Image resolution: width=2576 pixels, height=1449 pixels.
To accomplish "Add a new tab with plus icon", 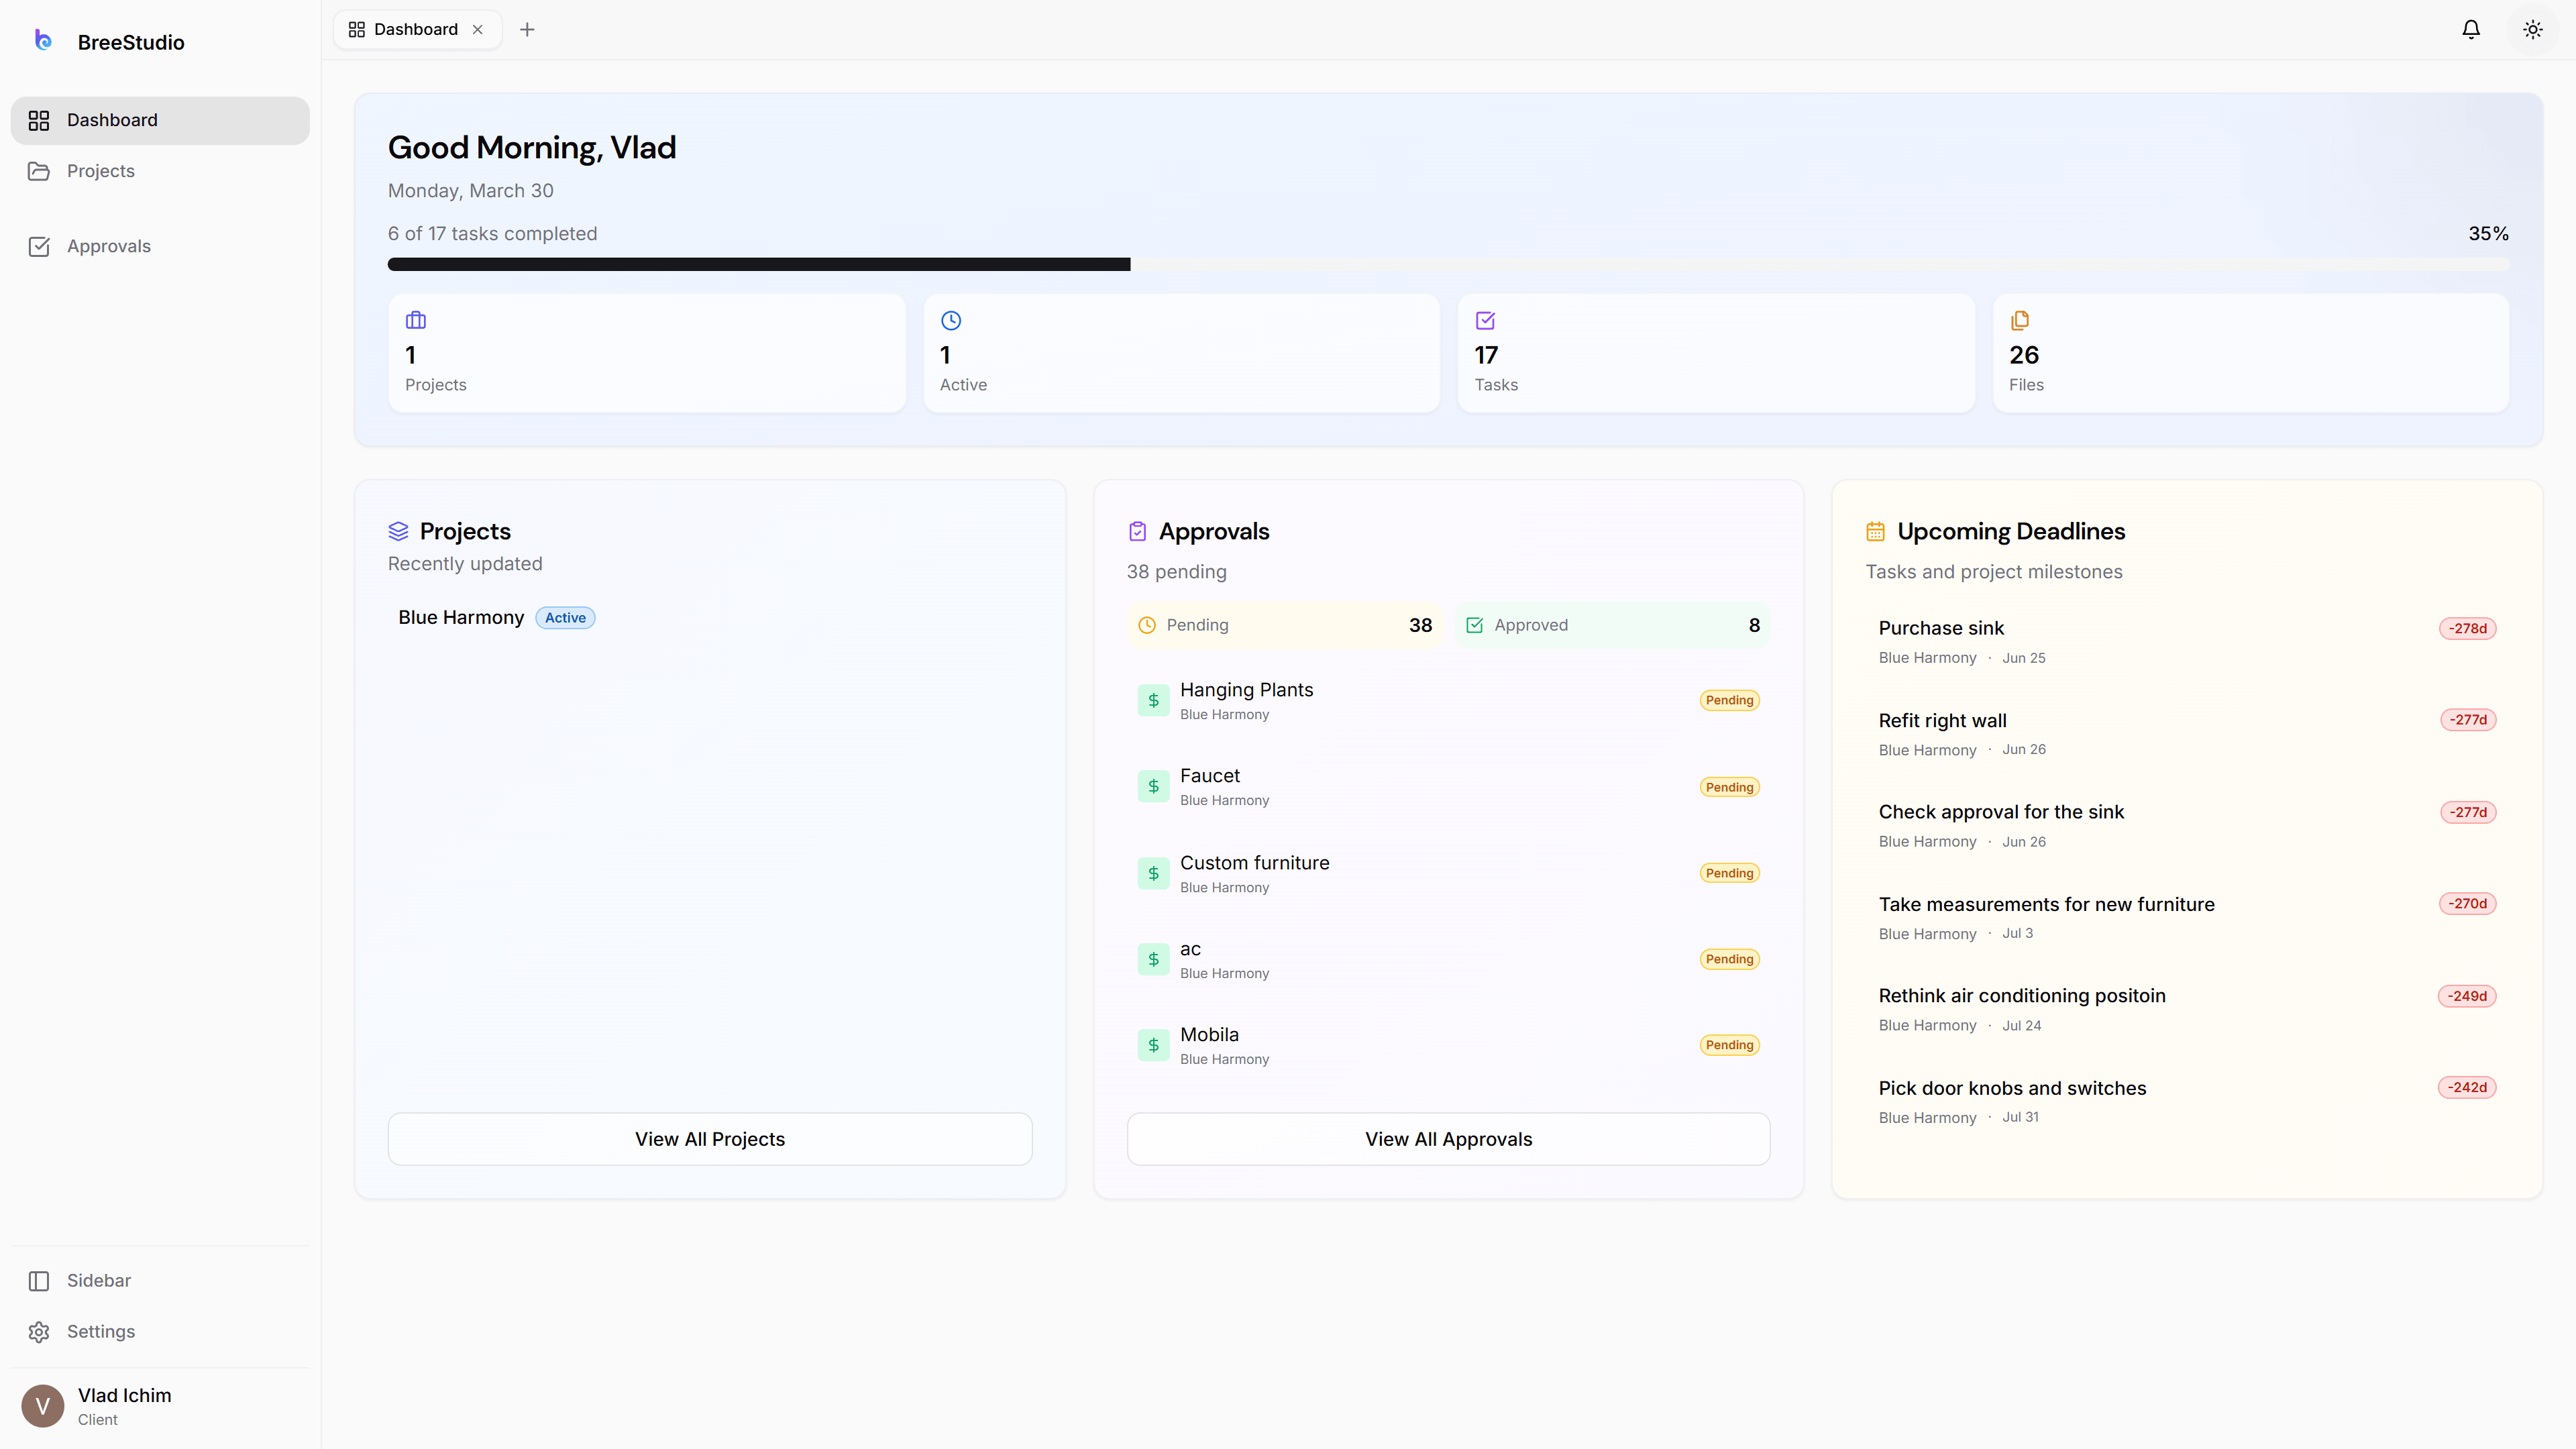I will coord(527,29).
